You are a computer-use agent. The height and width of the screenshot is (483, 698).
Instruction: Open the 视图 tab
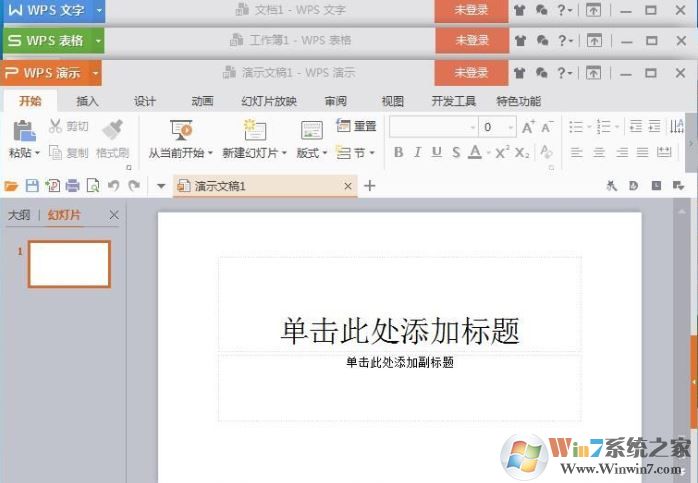(x=393, y=101)
